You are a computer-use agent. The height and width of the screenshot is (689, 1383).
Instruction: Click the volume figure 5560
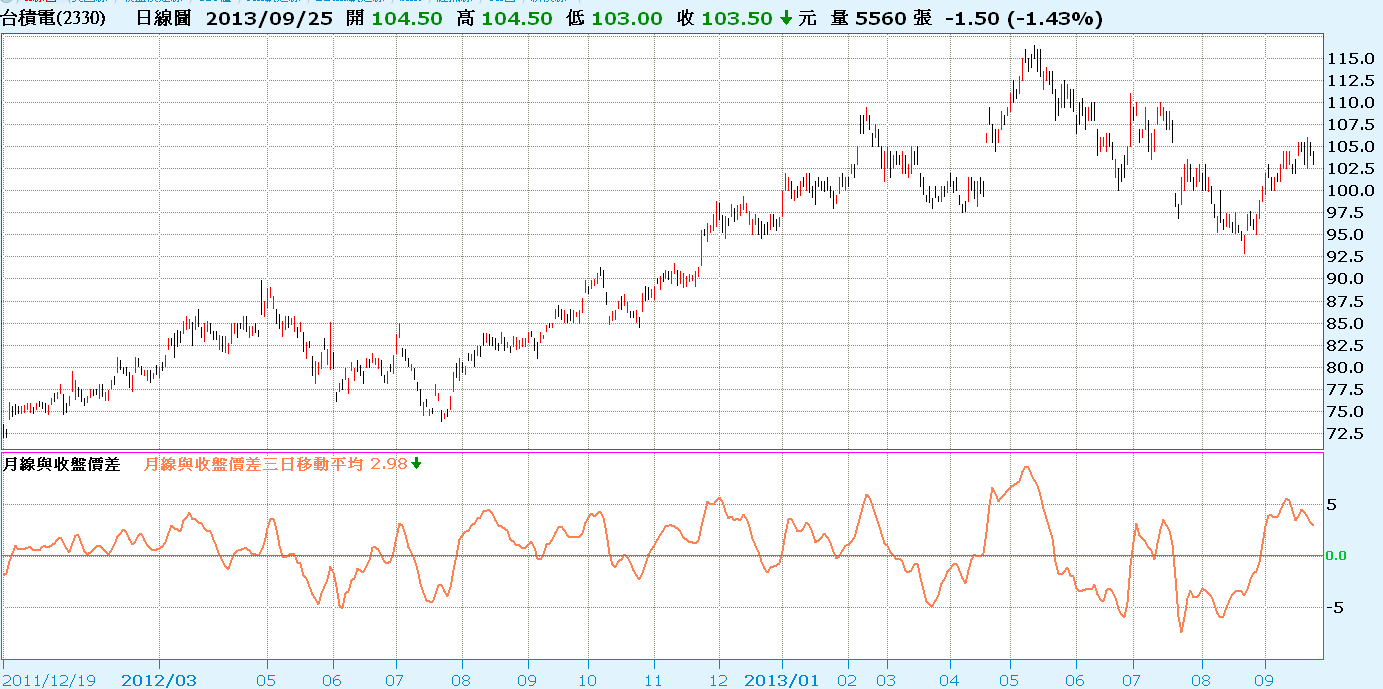pos(885,18)
